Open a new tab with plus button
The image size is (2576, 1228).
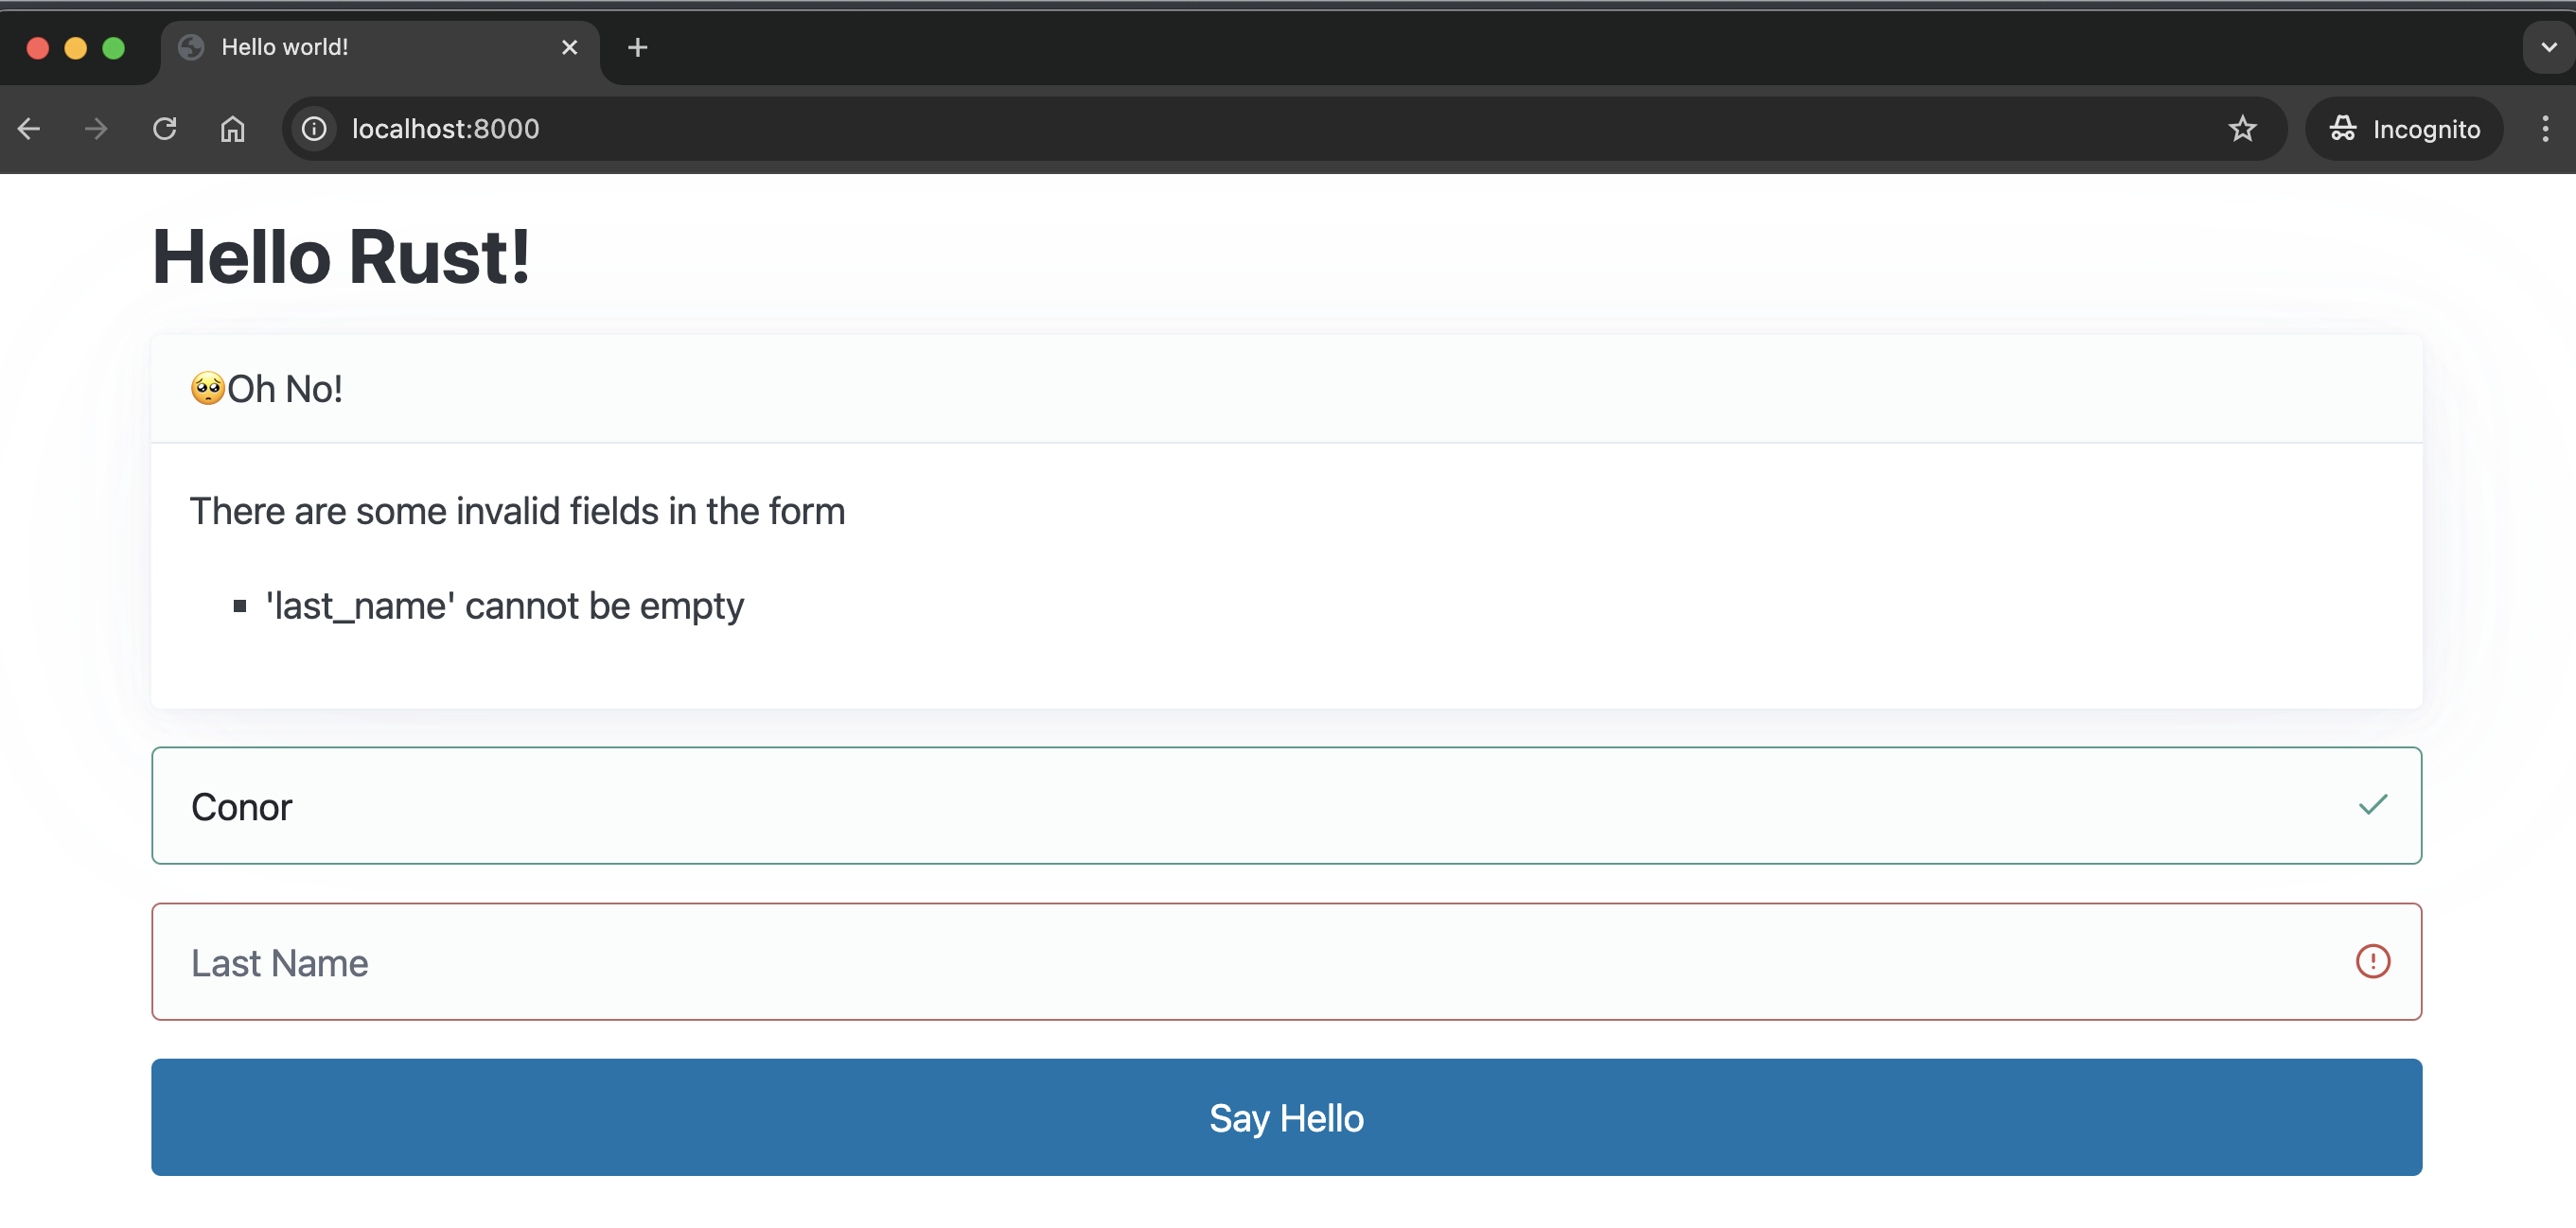click(637, 47)
